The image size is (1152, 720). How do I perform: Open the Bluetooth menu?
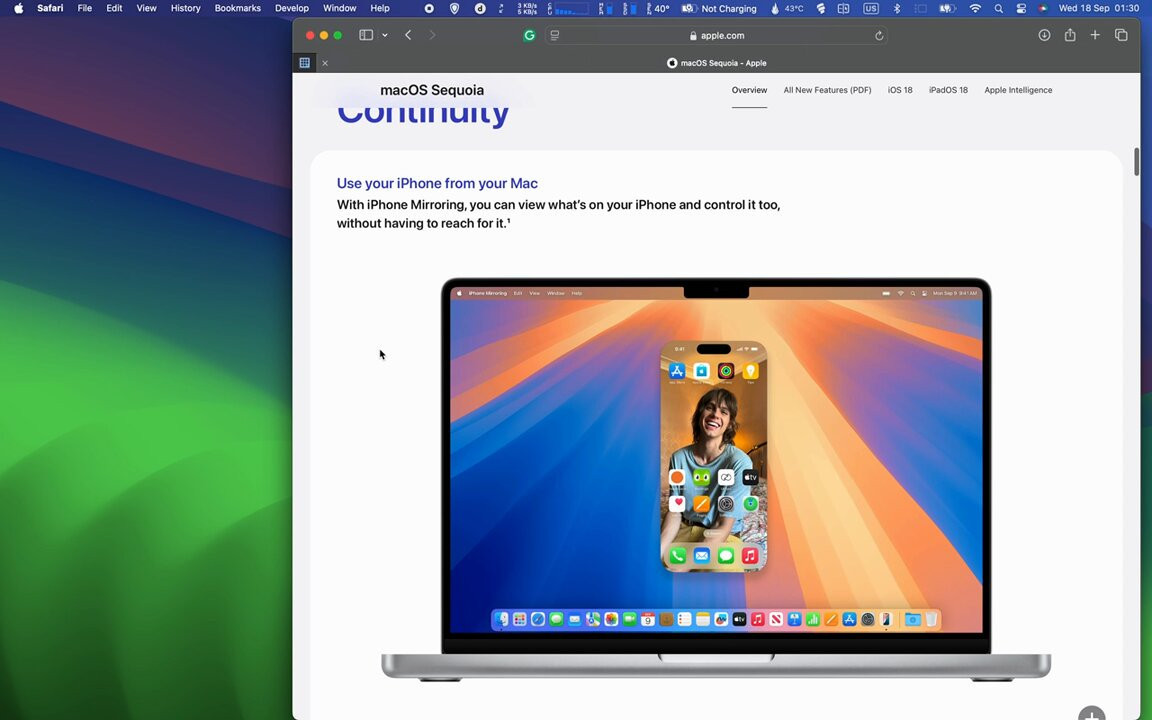(896, 9)
